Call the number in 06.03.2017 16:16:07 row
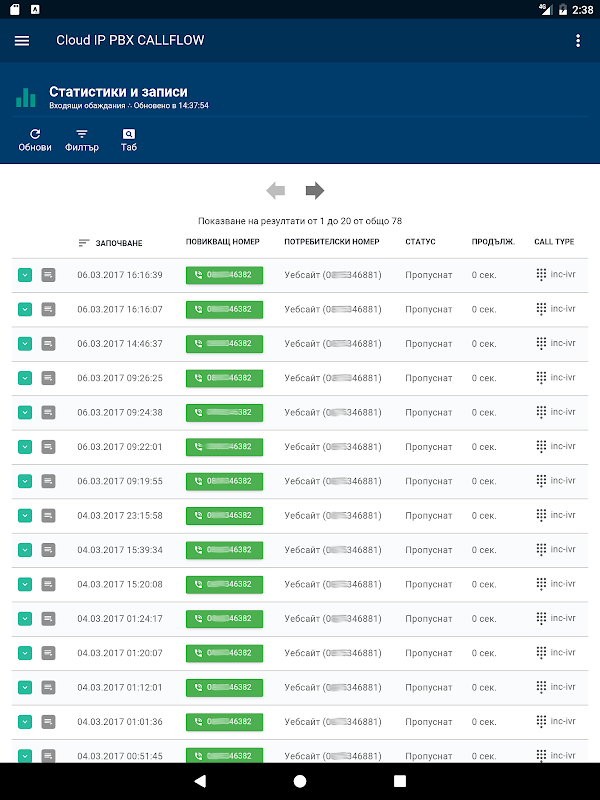Image resolution: width=600 pixels, height=800 pixels. [x=224, y=309]
